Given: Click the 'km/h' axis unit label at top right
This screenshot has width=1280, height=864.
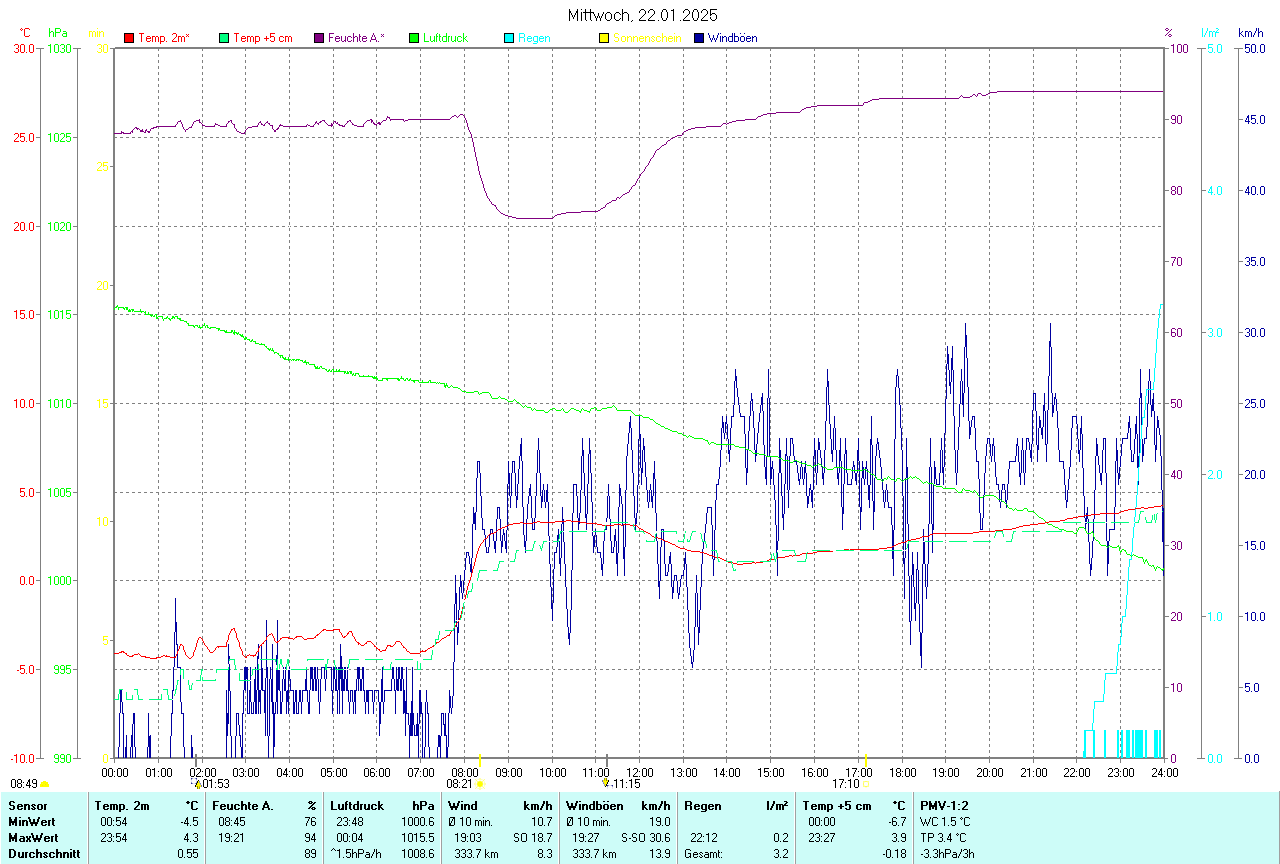Looking at the screenshot, I should coord(1250,33).
